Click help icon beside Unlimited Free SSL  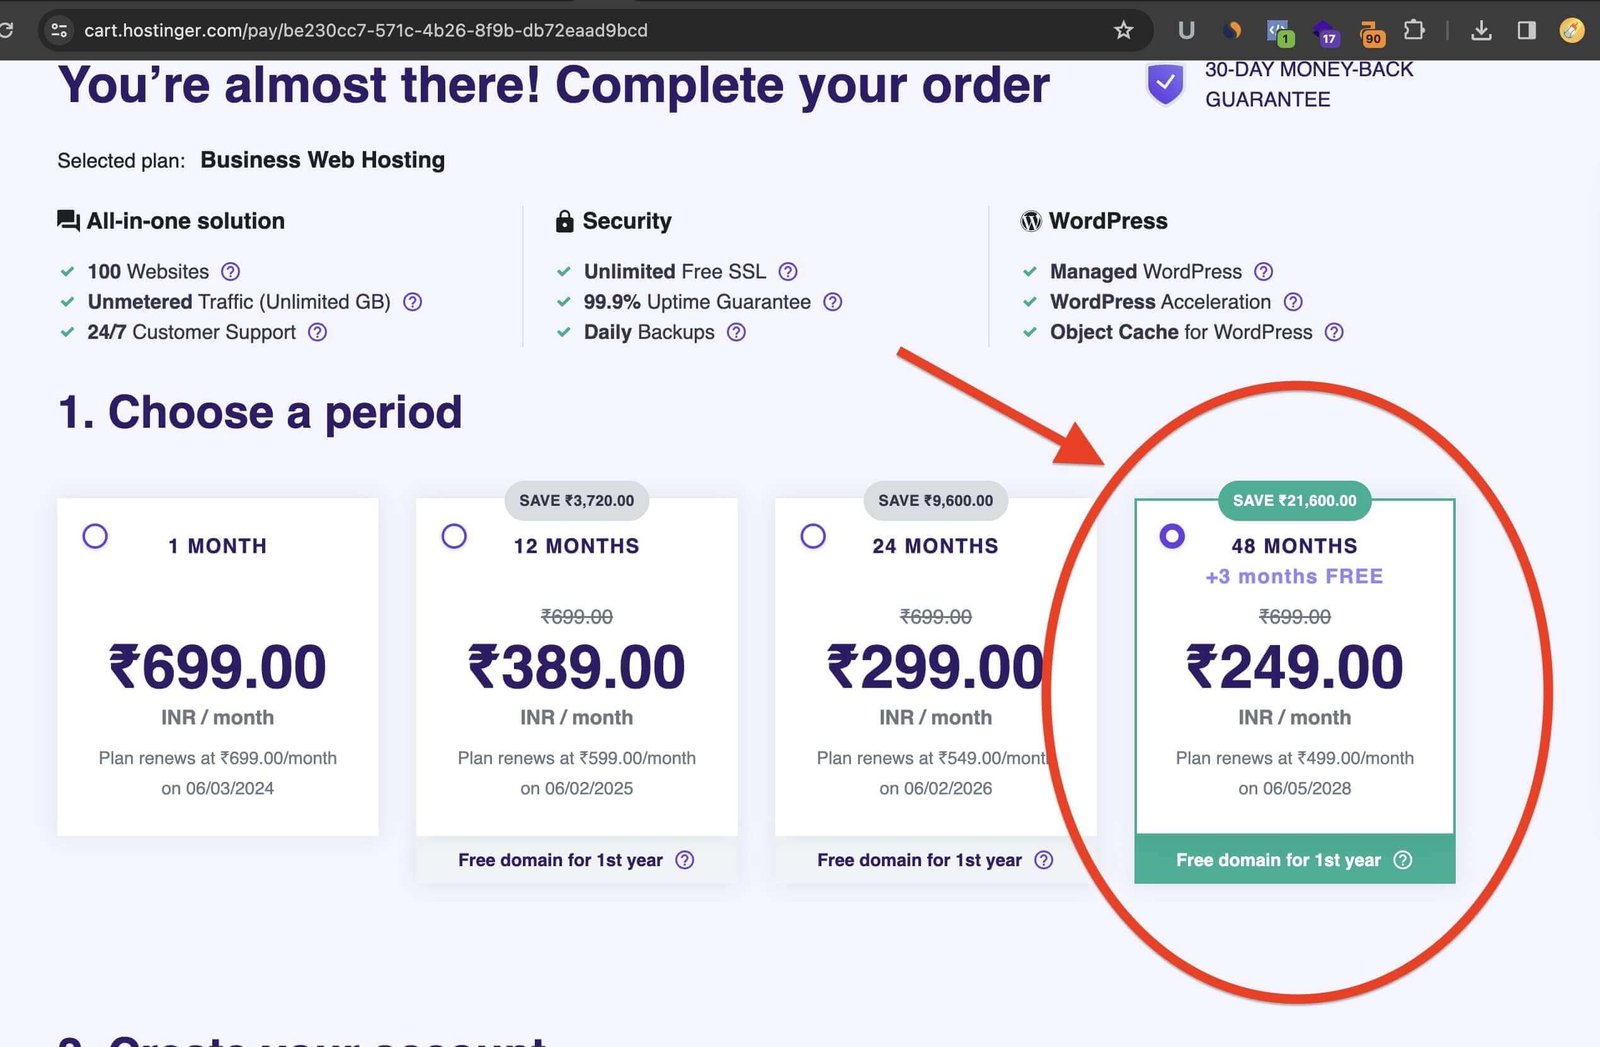(788, 271)
